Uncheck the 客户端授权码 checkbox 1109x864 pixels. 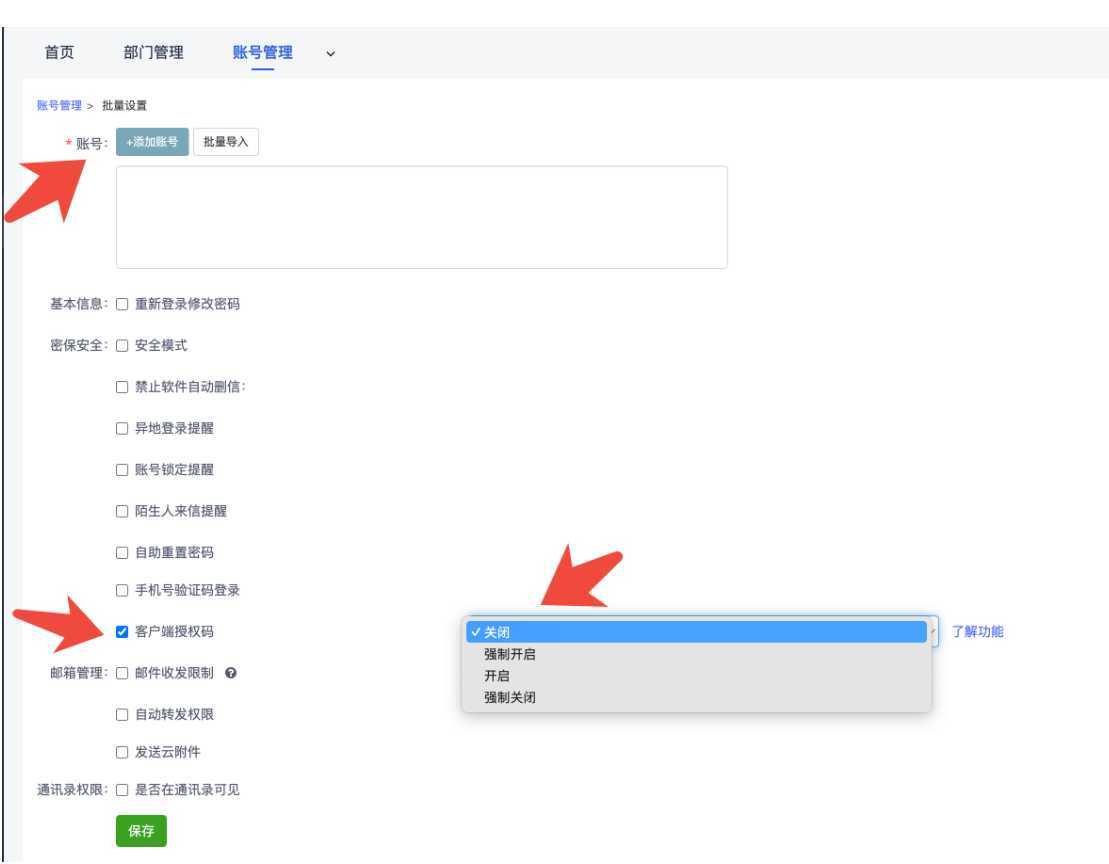(x=122, y=632)
